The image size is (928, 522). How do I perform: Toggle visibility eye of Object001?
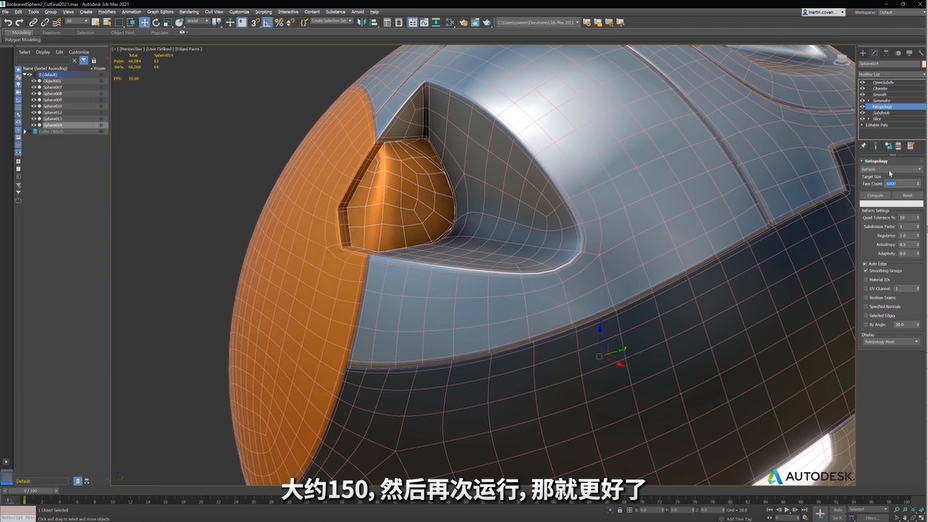[34, 81]
